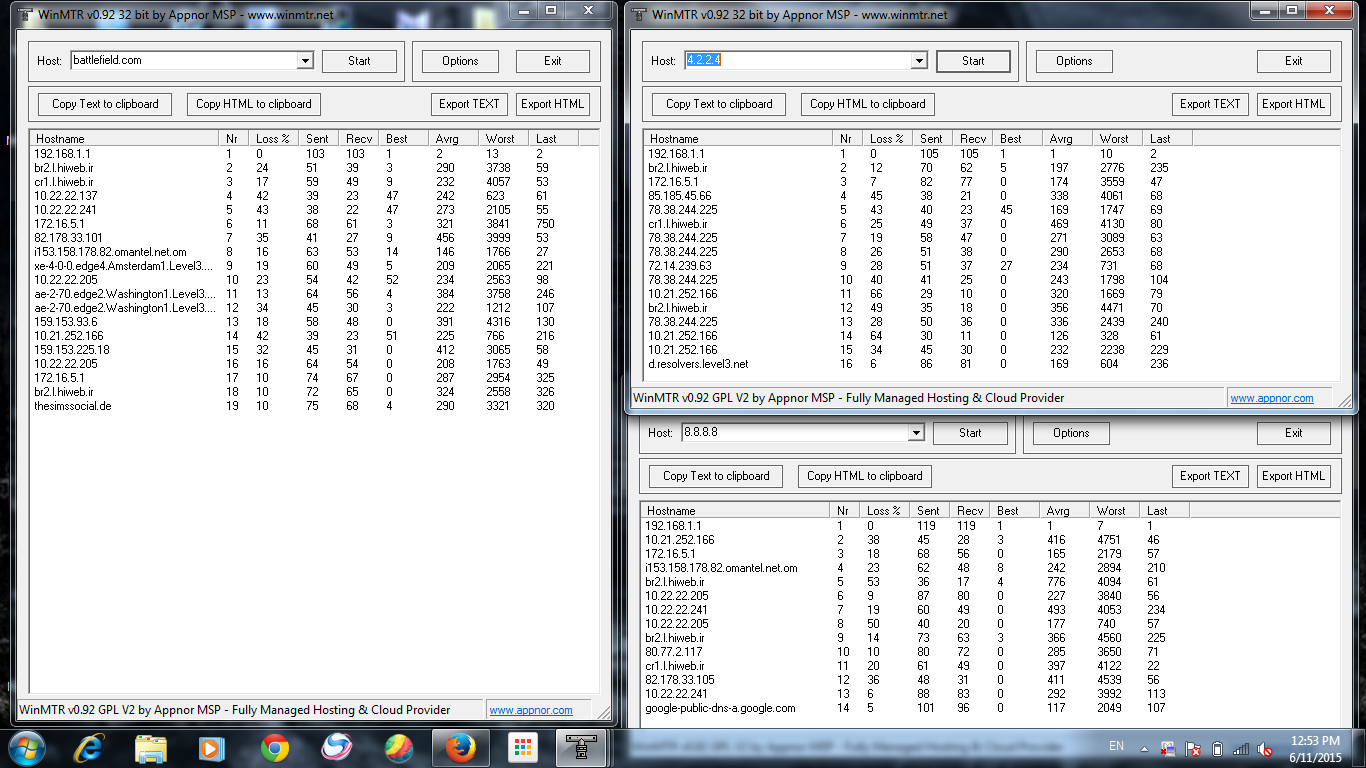Launch Google Chrome from the taskbar
The width and height of the screenshot is (1366, 768).
[x=275, y=747]
